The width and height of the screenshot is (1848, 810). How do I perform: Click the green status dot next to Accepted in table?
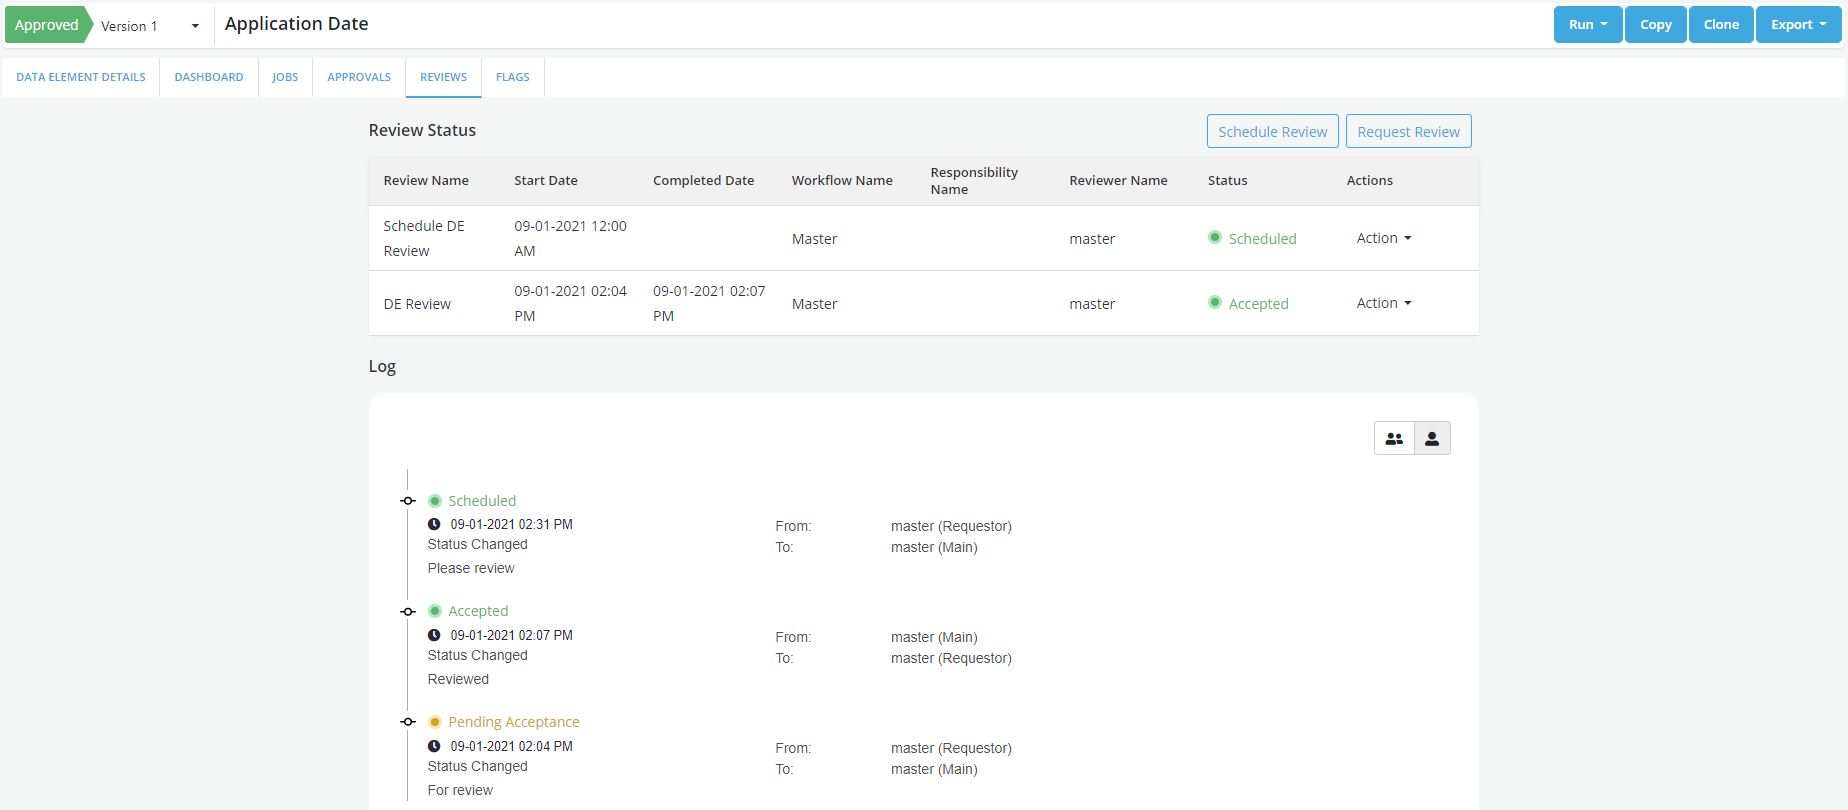[x=1215, y=303]
